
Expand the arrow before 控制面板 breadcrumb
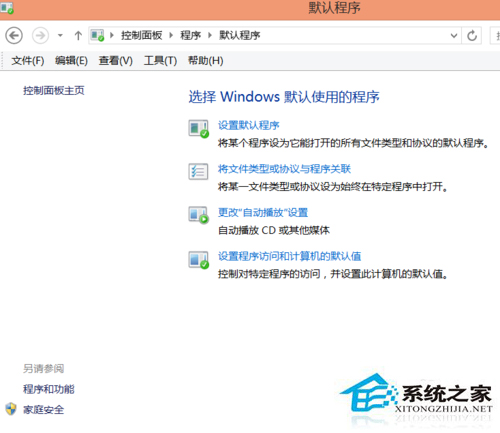[112, 35]
